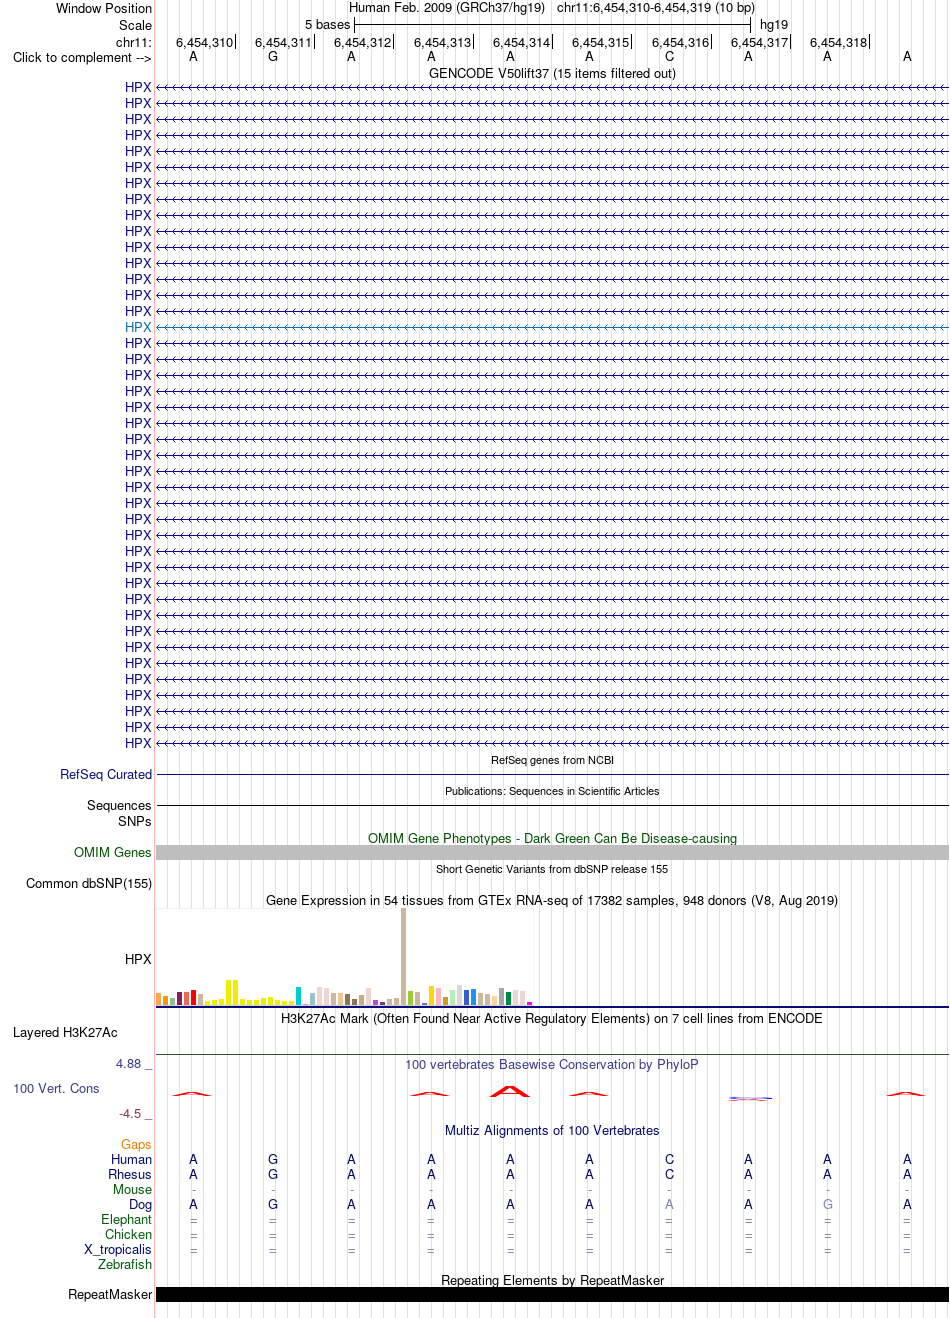Image resolution: width=950 pixels, height=1318 pixels.
Task: Open the RefSeq Curated track label
Action: click(x=106, y=774)
